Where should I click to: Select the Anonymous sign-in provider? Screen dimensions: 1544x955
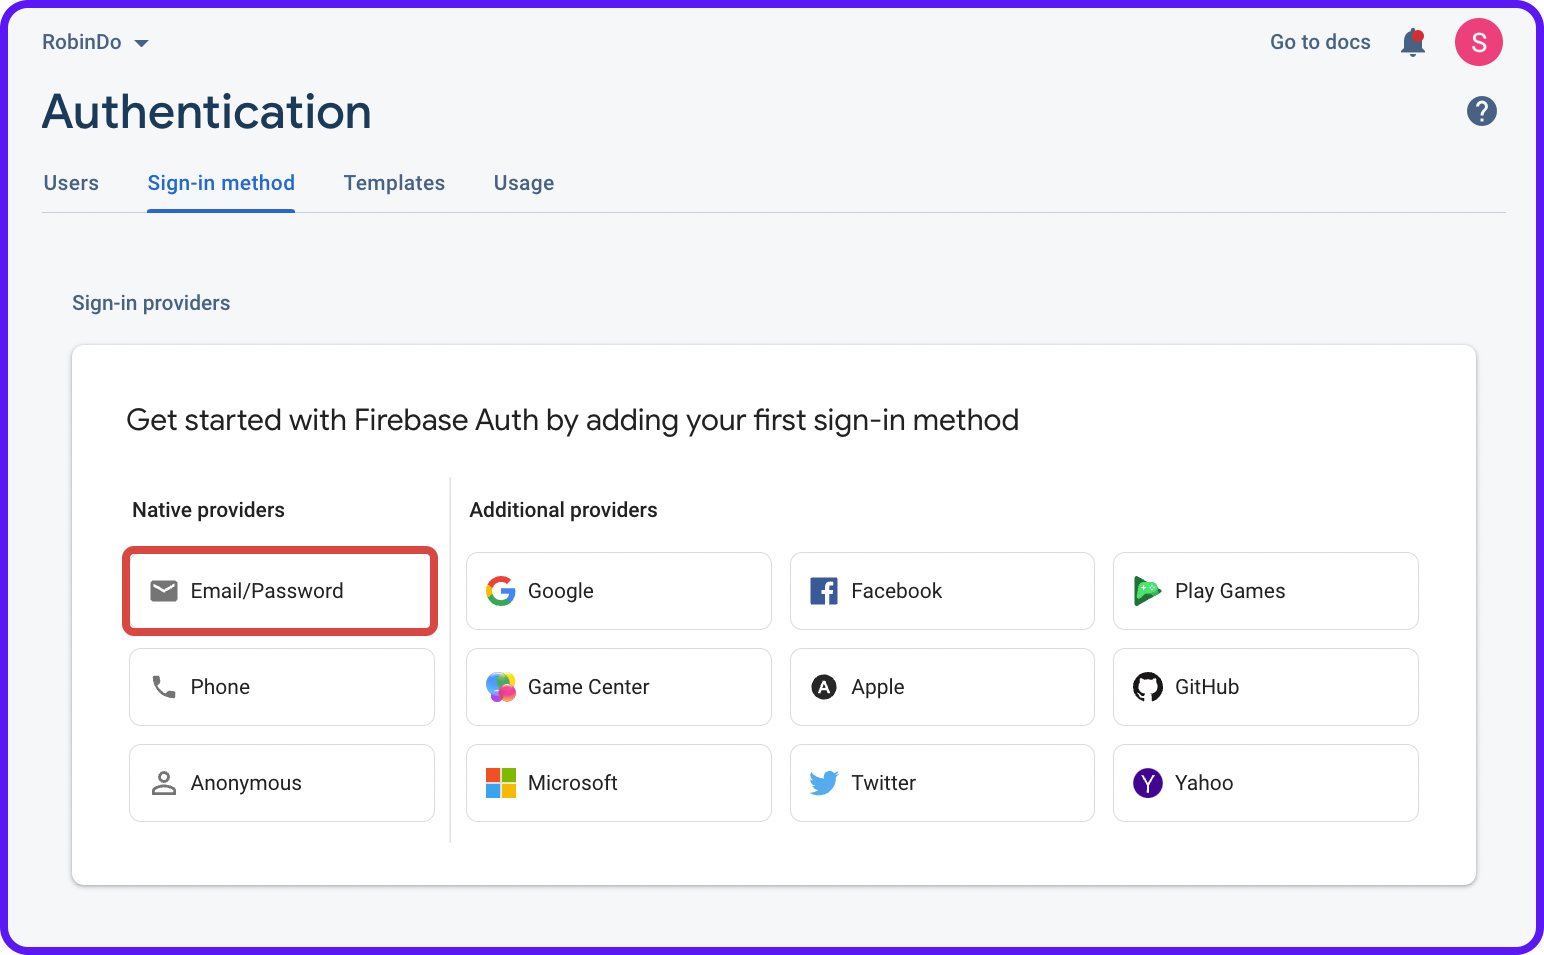tap(281, 783)
